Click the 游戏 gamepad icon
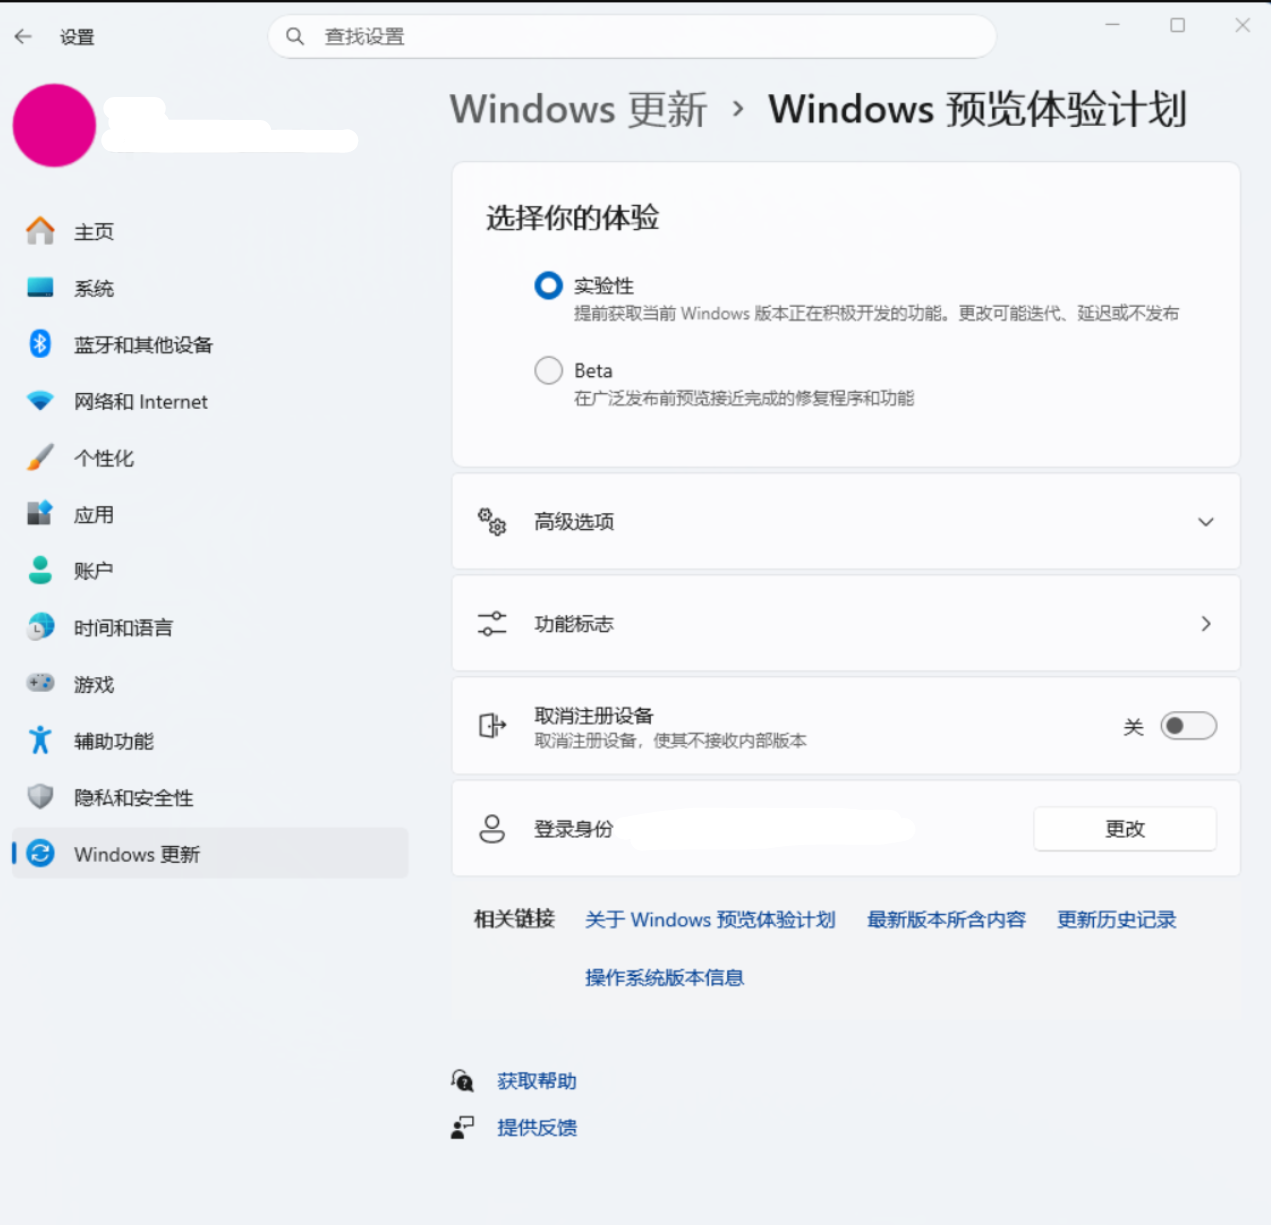The height and width of the screenshot is (1225, 1271). pos(40,683)
